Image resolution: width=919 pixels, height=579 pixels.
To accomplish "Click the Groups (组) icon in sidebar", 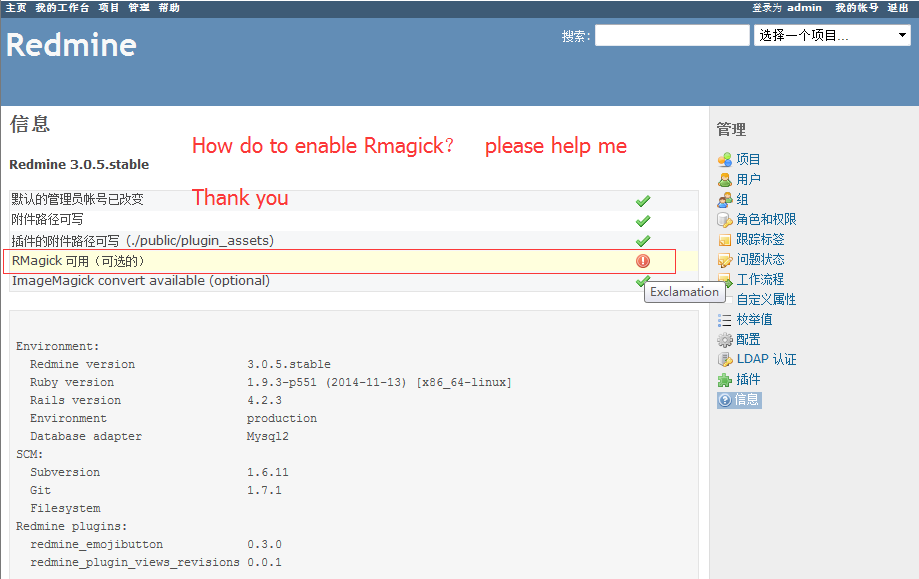I will pos(725,199).
